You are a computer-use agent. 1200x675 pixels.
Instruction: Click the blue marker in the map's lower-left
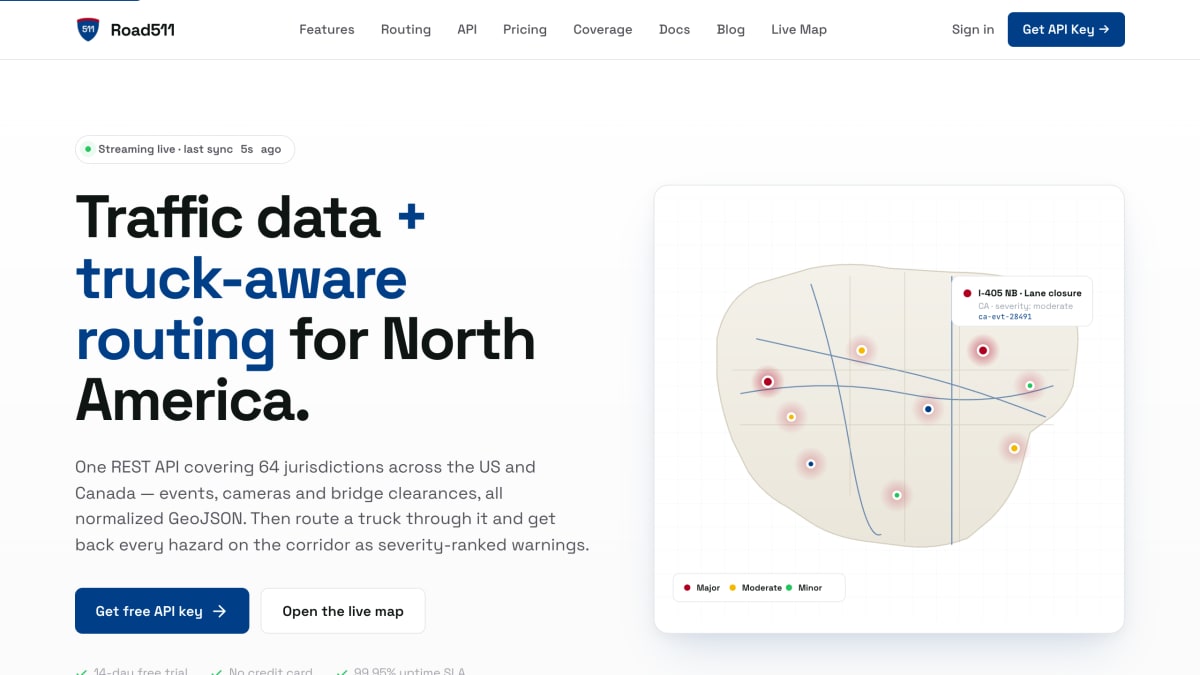click(x=811, y=464)
